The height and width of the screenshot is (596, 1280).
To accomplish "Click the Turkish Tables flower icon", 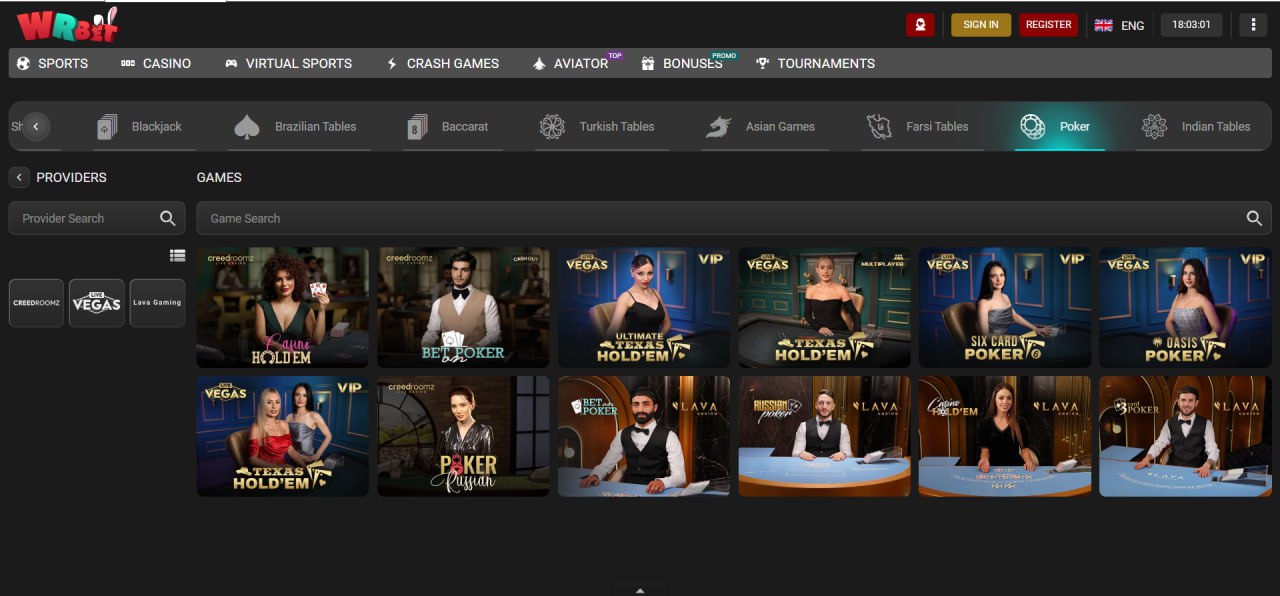I will point(552,126).
